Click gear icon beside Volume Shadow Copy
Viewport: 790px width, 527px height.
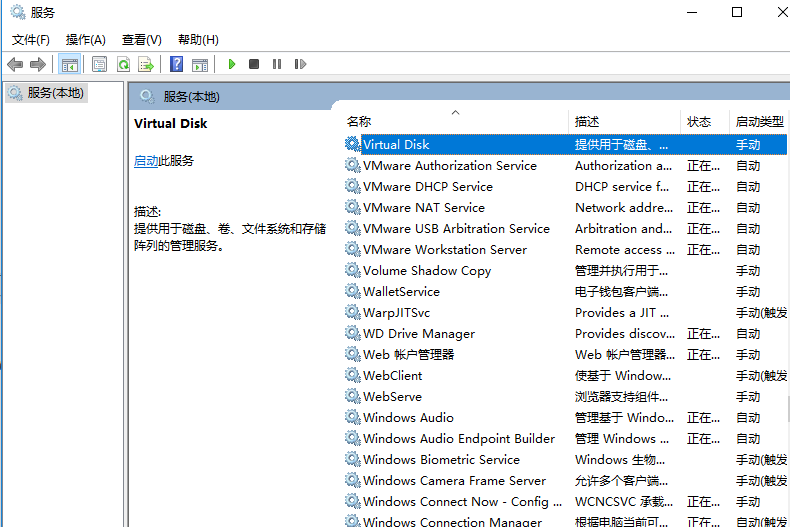point(352,270)
